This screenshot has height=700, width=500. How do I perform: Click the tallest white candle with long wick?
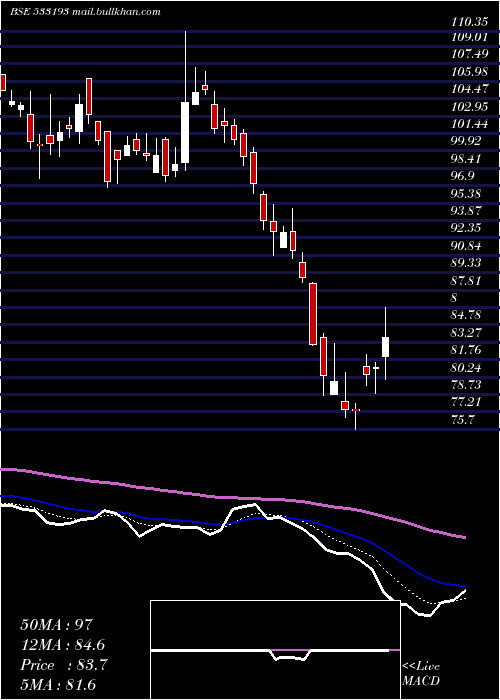pos(185,132)
